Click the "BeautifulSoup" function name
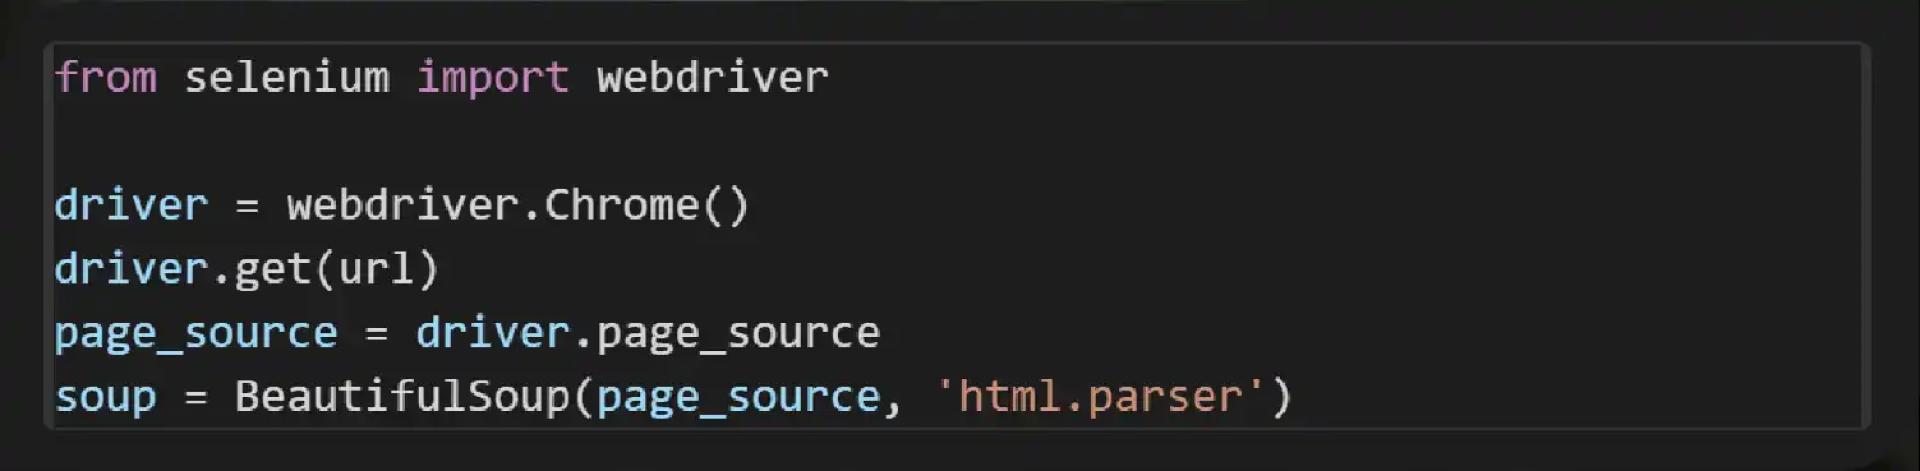This screenshot has height=471, width=1920. pyautogui.click(x=402, y=397)
